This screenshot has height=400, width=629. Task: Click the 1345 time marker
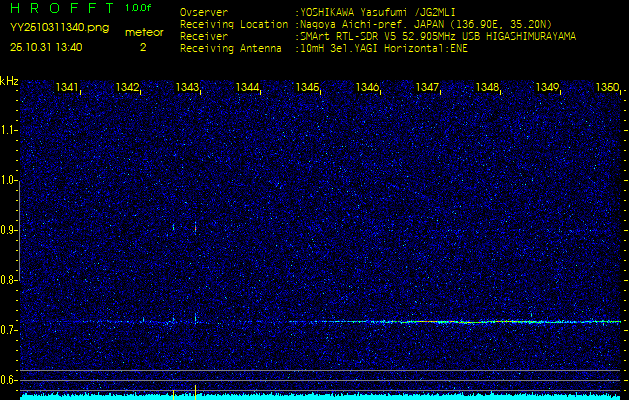307,88
